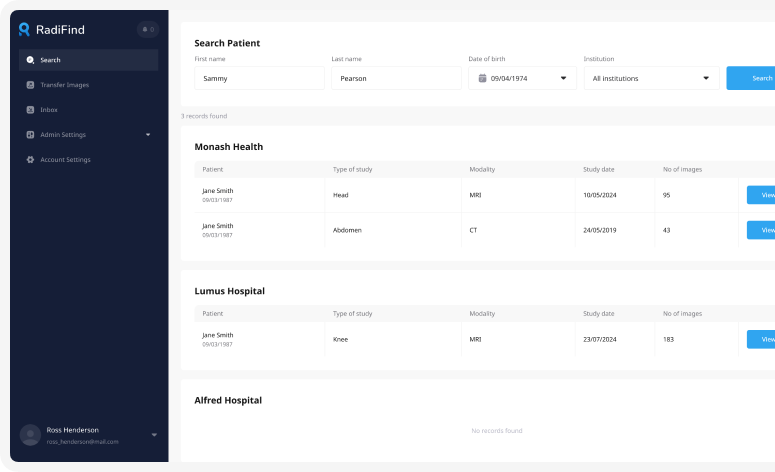This screenshot has width=775, height=472.
Task: Open the All institutions dropdown
Action: click(651, 78)
